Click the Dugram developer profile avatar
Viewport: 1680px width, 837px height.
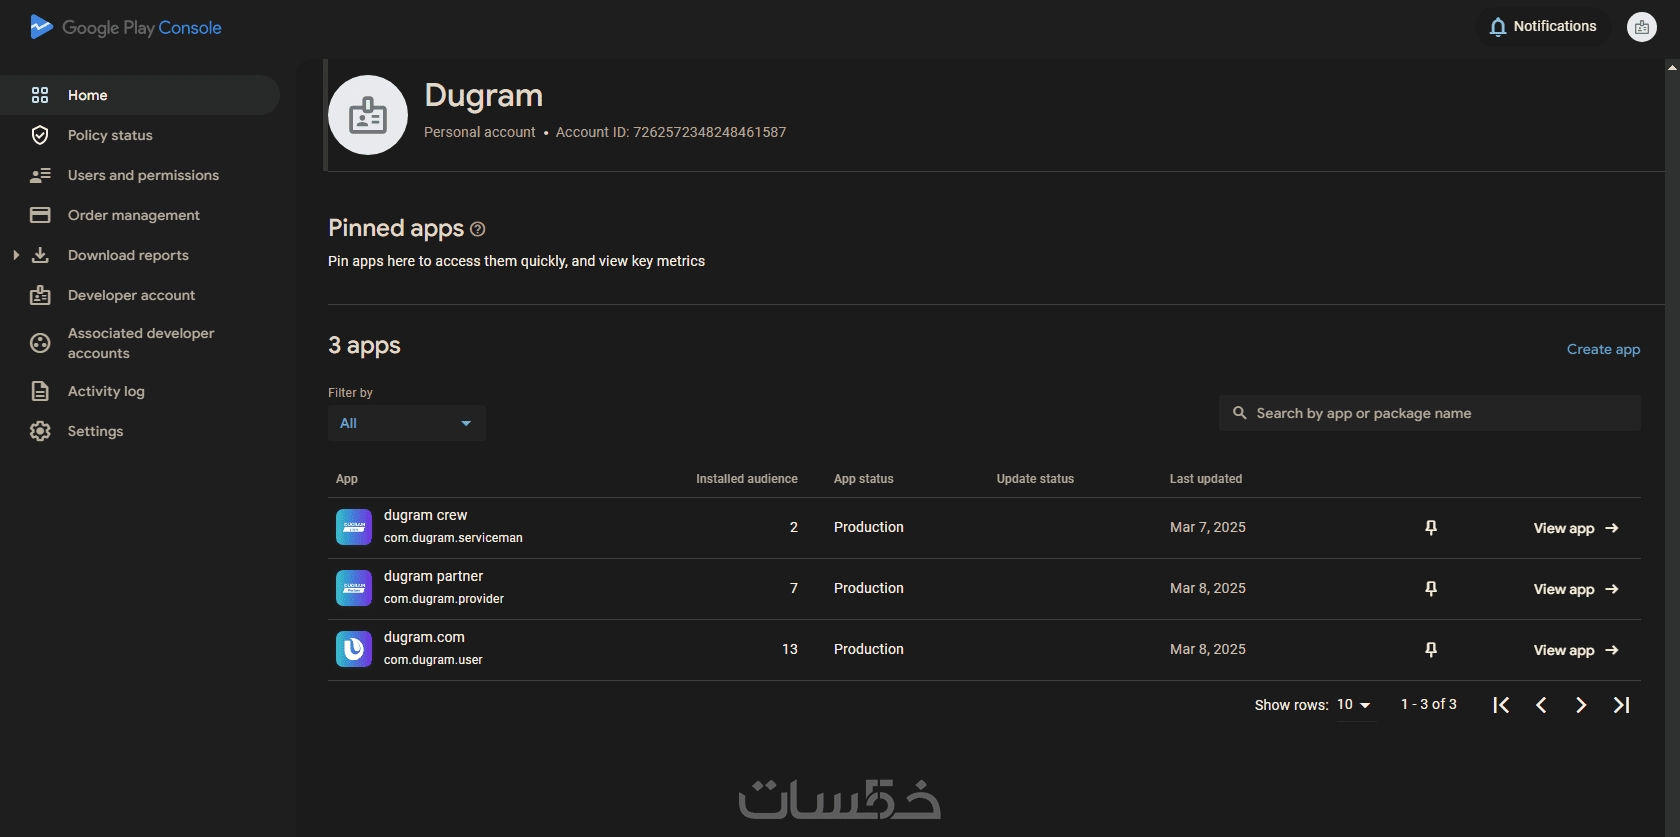coord(368,115)
